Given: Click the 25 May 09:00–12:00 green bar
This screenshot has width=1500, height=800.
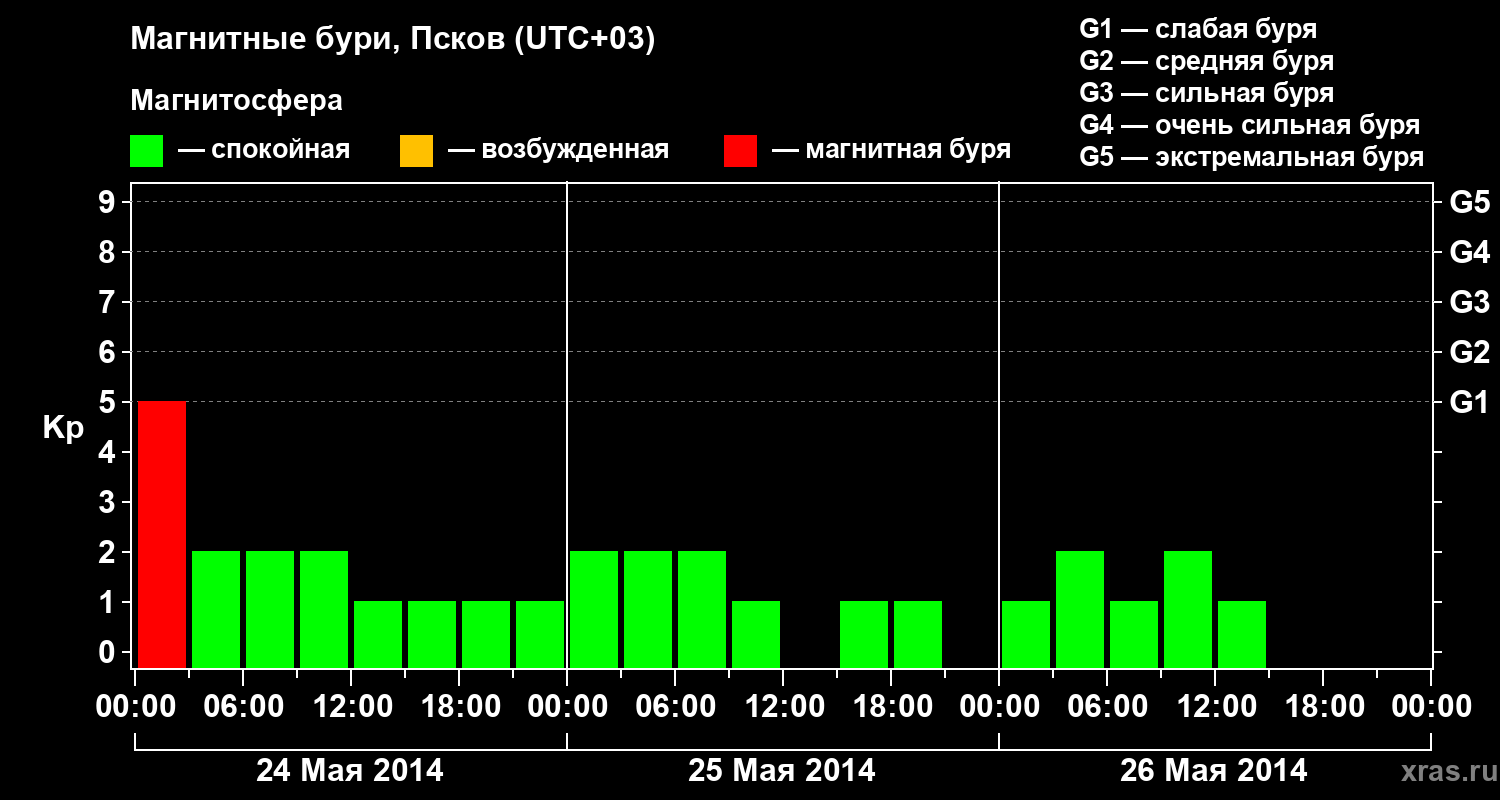Looking at the screenshot, I should (x=756, y=635).
